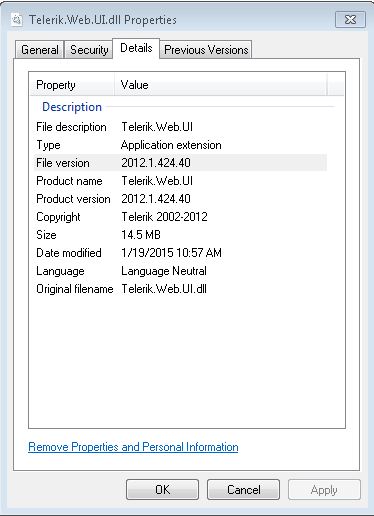The image size is (374, 516).
Task: Go to the Previous Versions tab
Action: point(206,50)
